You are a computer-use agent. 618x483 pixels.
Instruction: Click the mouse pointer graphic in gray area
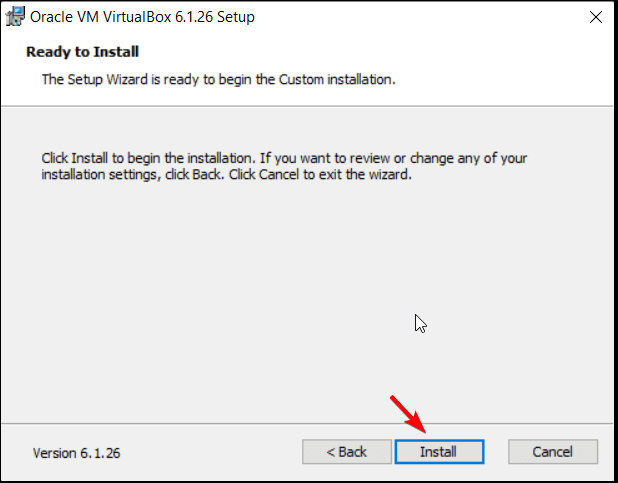(421, 324)
